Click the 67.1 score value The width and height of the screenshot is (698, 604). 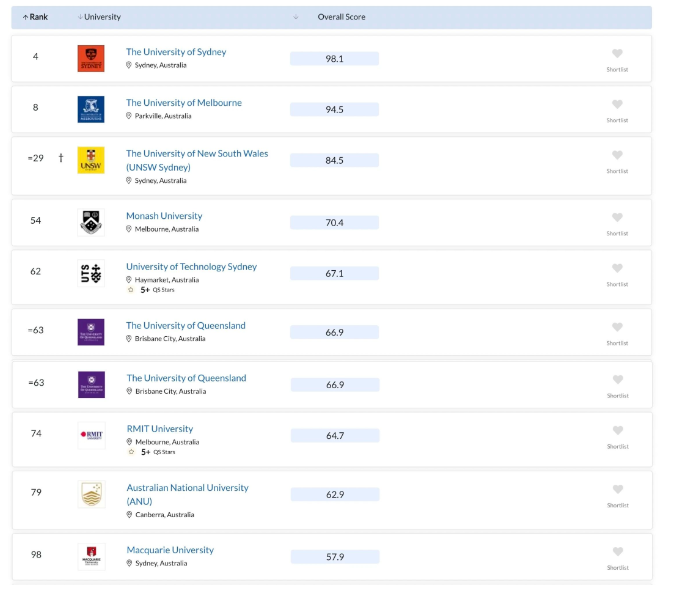pos(334,273)
